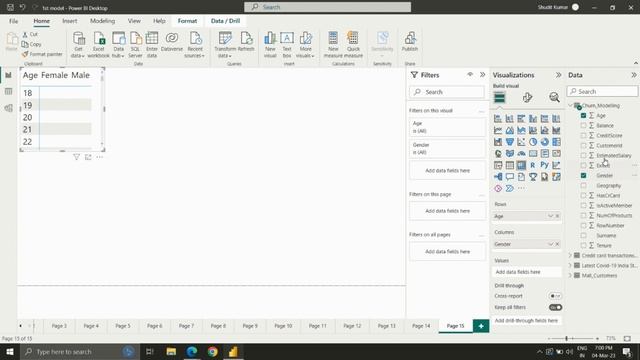The height and width of the screenshot is (360, 640).
Task: Select the Q&A visual icon
Action: 510,177
